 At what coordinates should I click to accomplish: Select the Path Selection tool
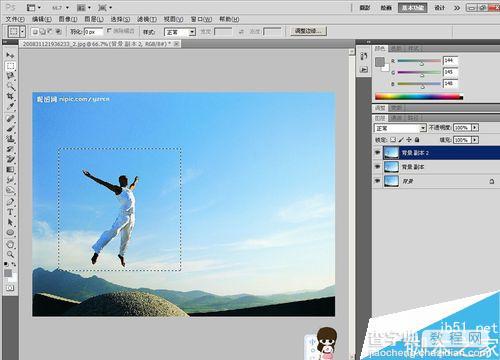click(10, 222)
